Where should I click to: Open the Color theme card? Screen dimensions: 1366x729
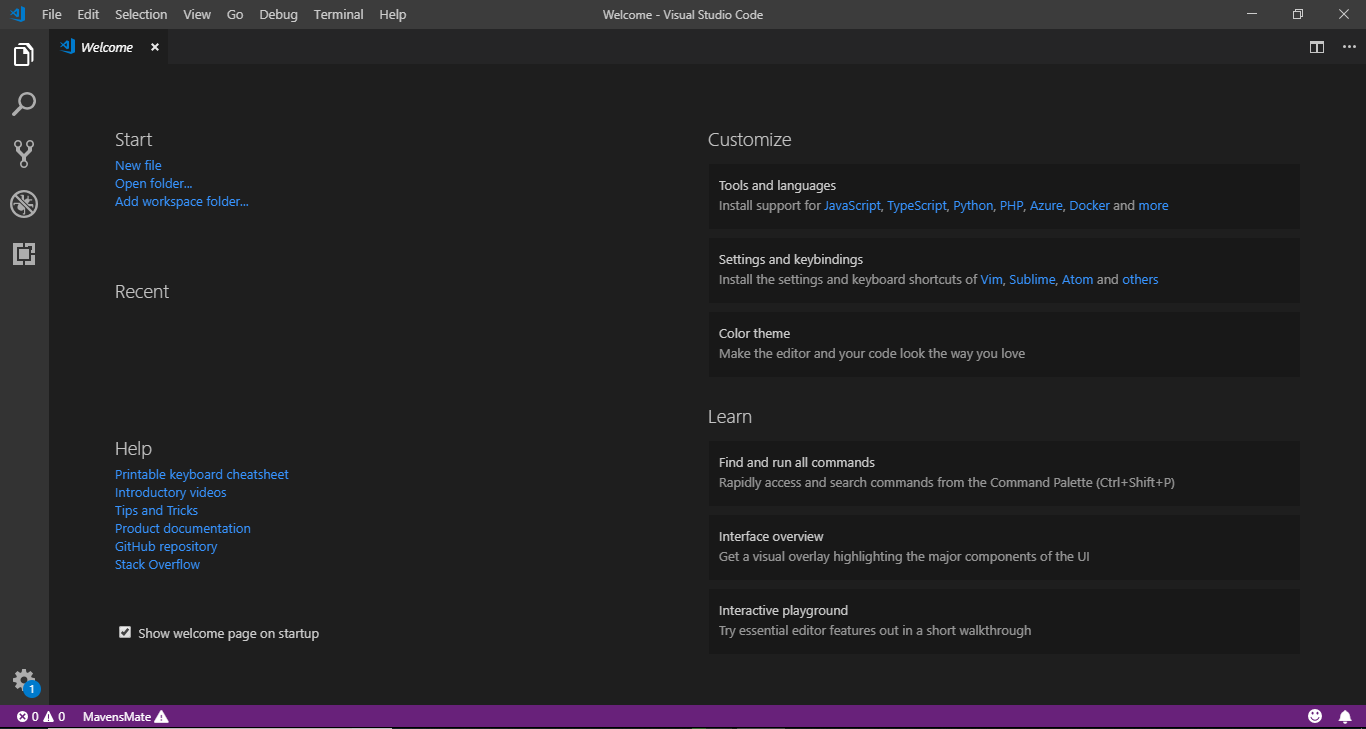[x=1004, y=344]
